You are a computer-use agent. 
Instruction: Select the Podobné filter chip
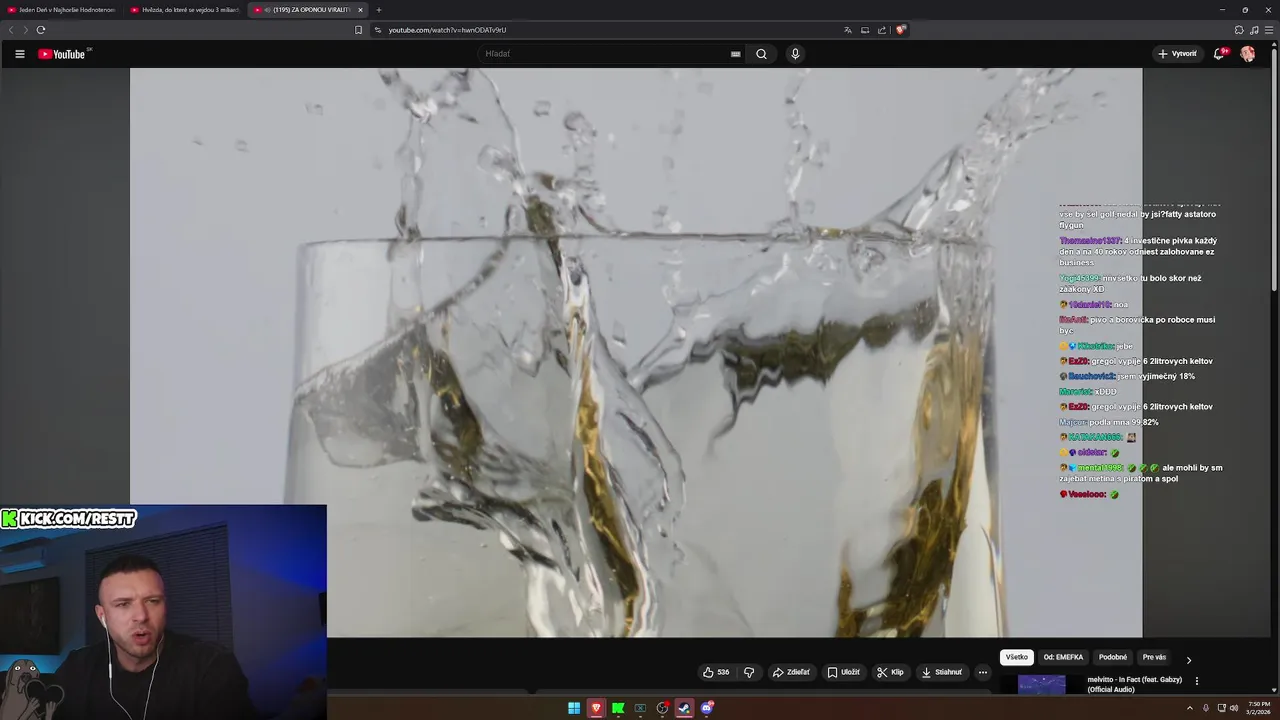pos(1113,657)
